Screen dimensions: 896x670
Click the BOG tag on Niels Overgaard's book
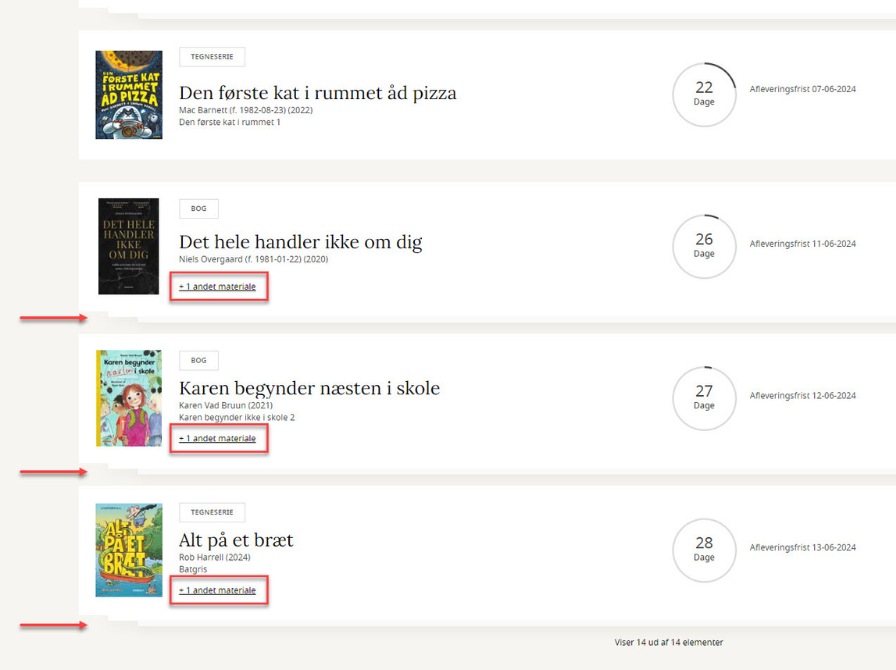(198, 209)
